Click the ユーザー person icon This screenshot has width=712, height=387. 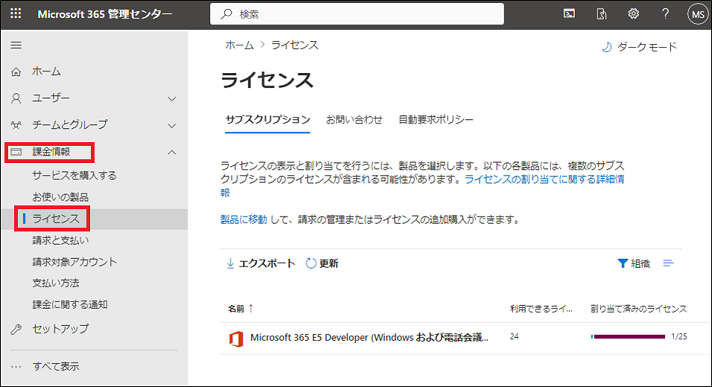tap(16, 98)
